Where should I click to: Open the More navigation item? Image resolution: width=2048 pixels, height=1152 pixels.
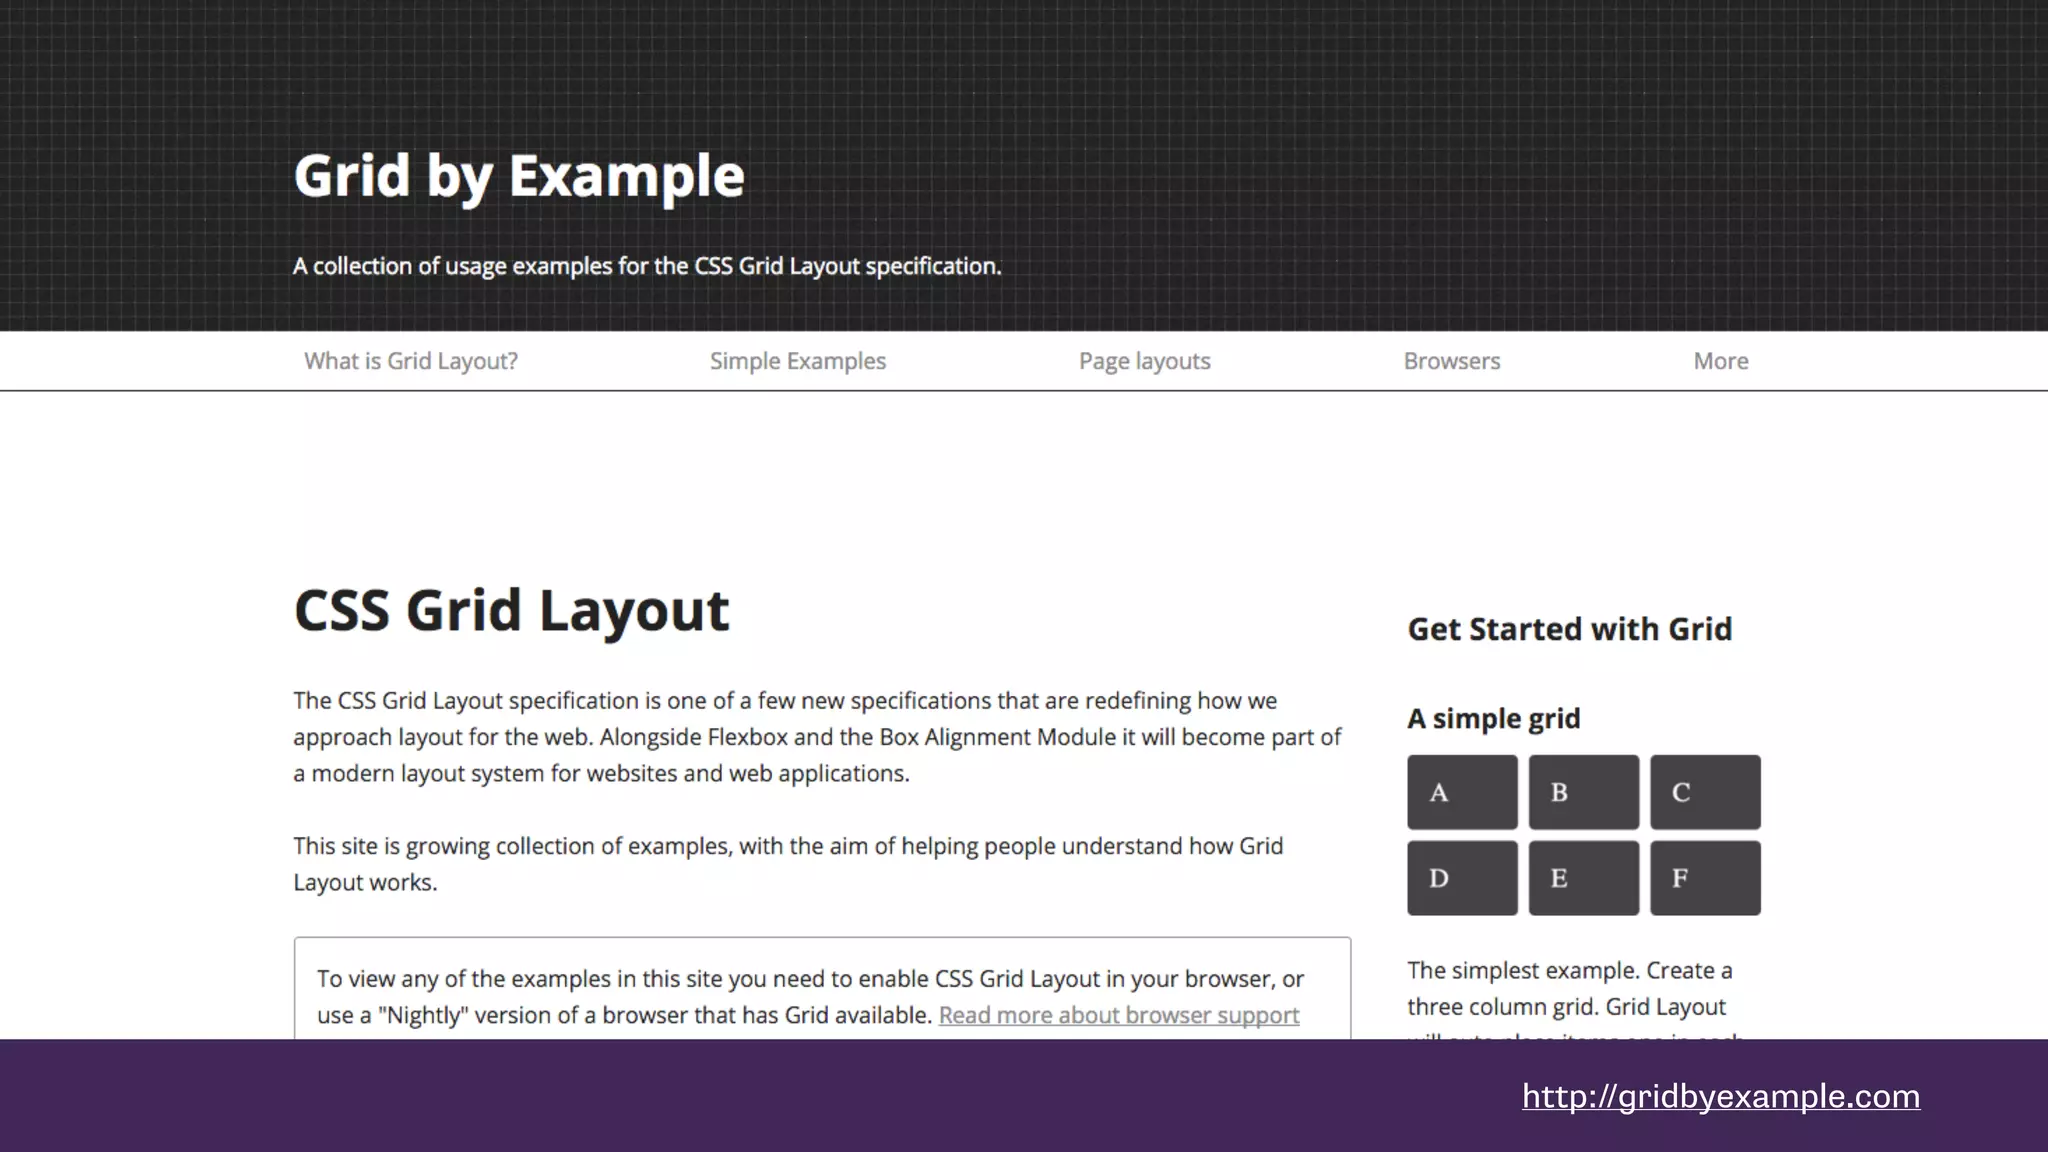click(1720, 361)
